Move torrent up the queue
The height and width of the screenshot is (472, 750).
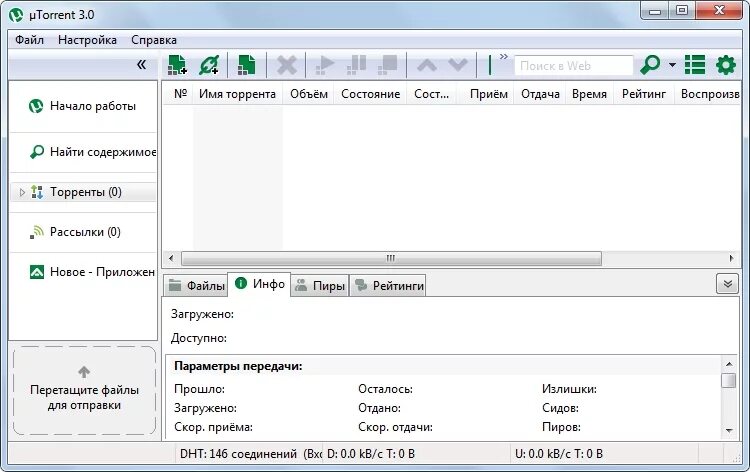click(427, 65)
